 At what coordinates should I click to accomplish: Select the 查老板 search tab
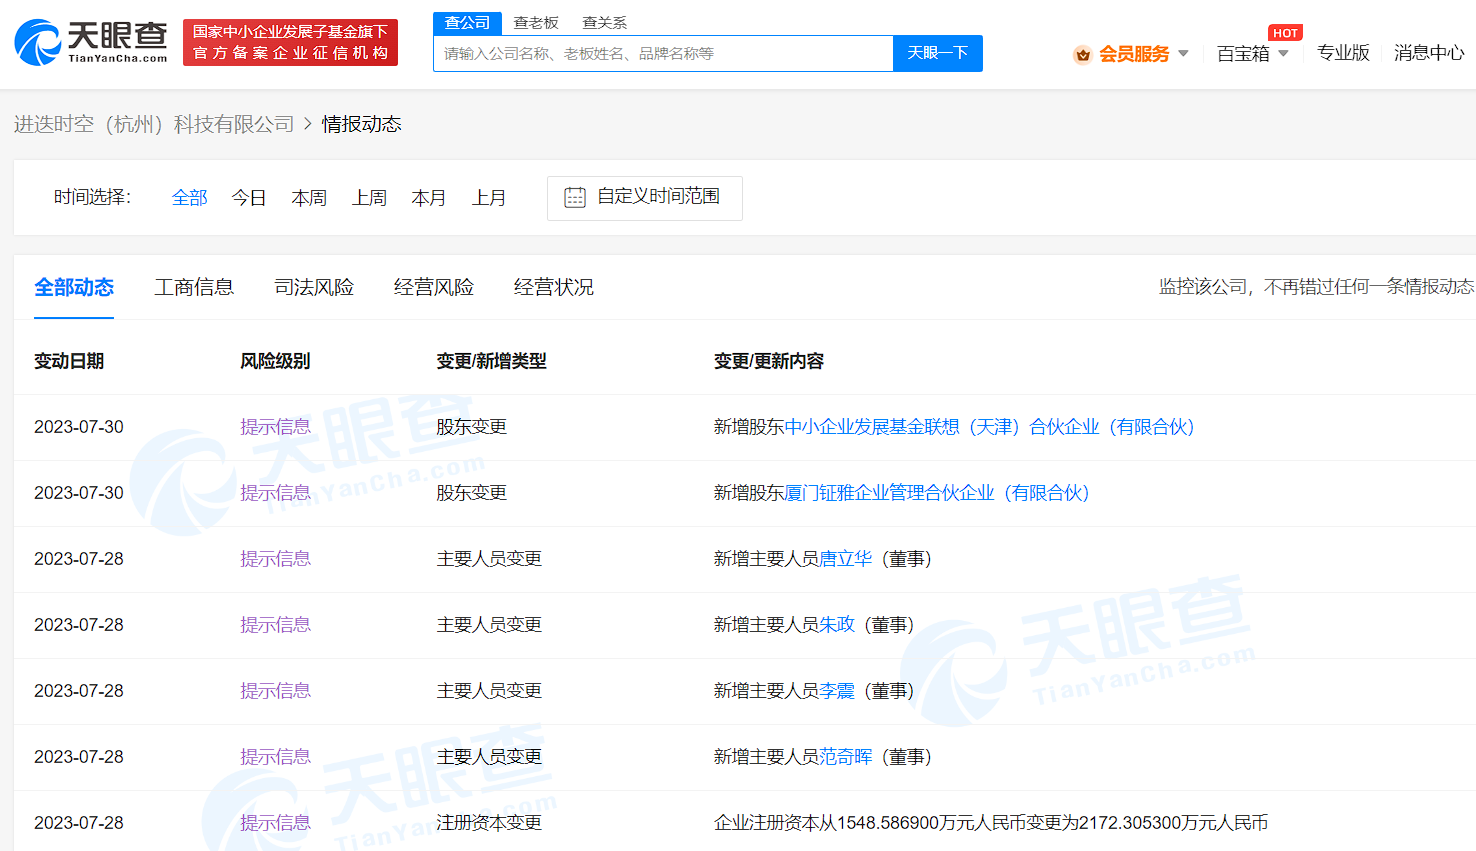(x=536, y=23)
